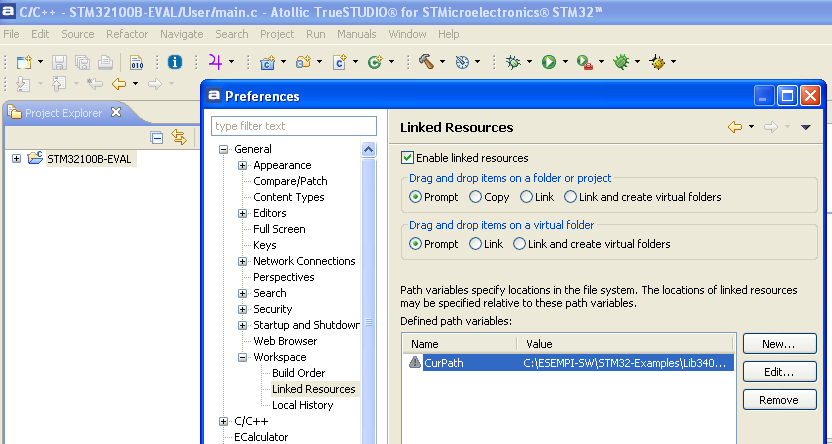The width and height of the screenshot is (832, 444).
Task: Close the Project Explorer view tab
Action: coord(116,112)
